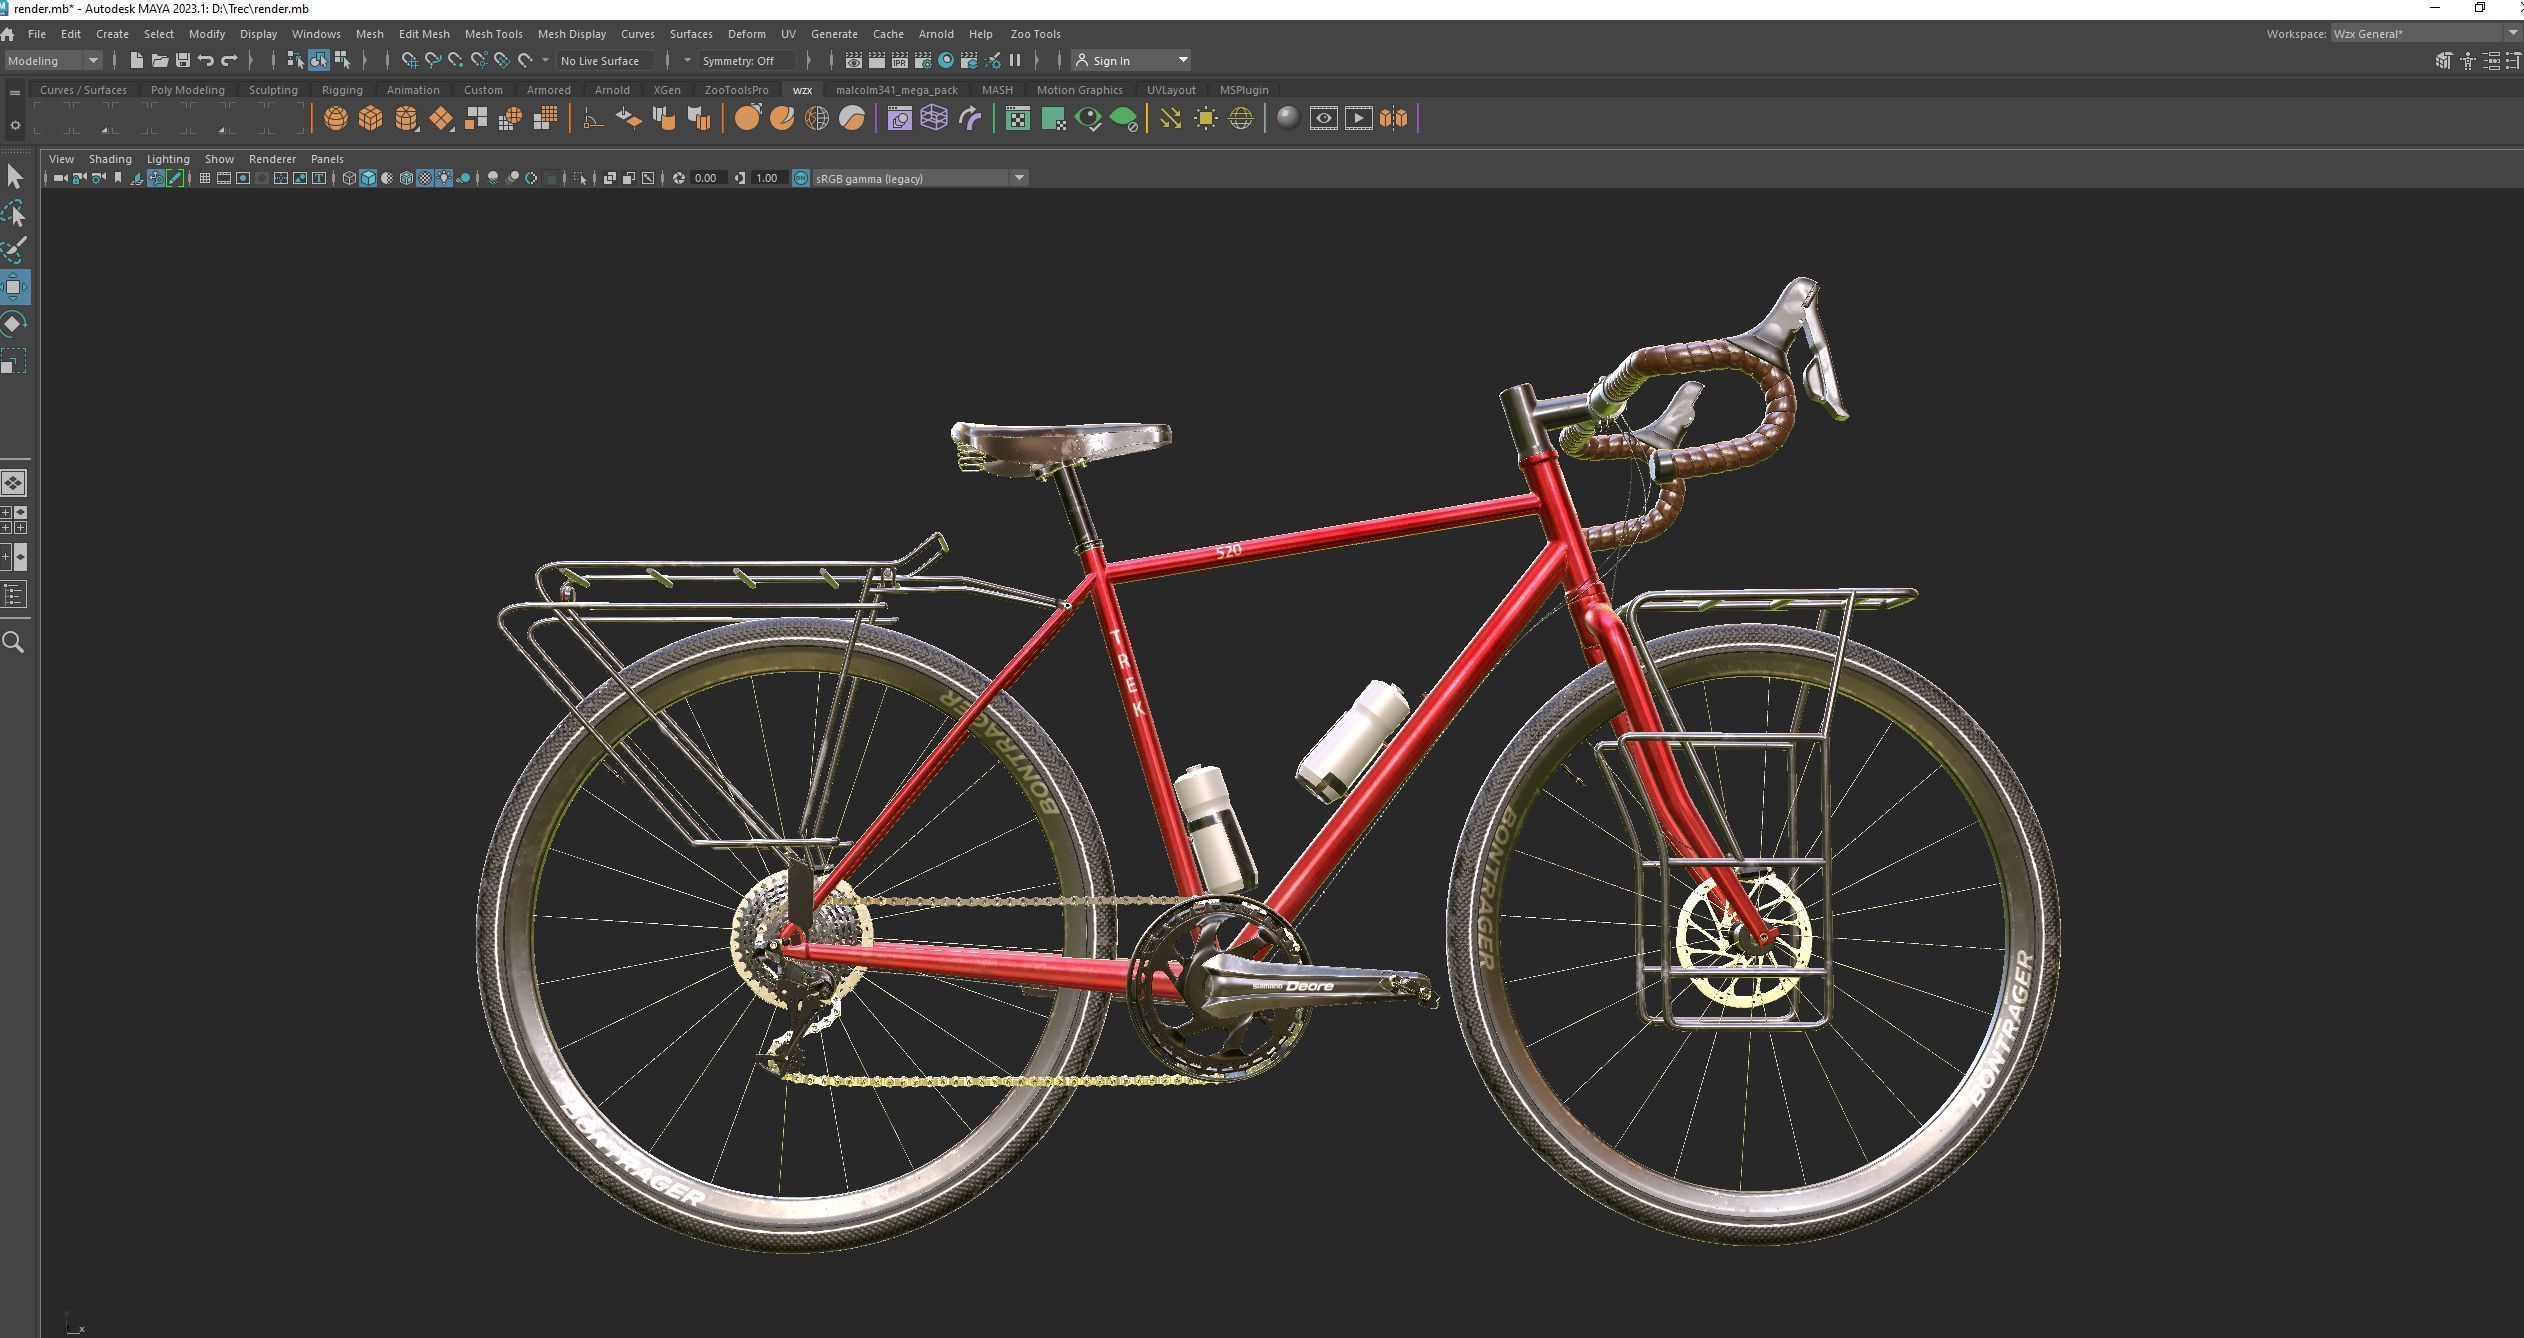Open shelf menu gear icon
This screenshot has width=2524, height=1338.
click(x=14, y=125)
